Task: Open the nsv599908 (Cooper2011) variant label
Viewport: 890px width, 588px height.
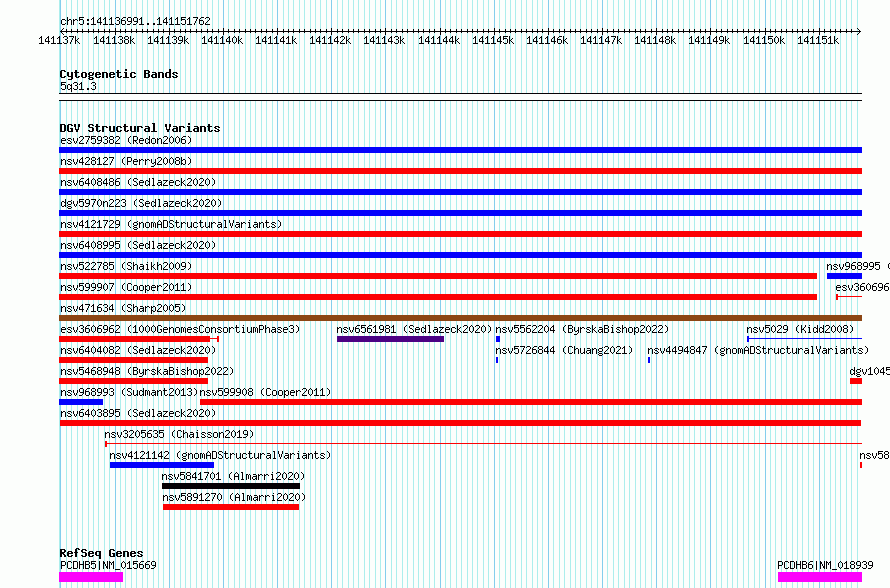Action: pyautogui.click(x=265, y=392)
